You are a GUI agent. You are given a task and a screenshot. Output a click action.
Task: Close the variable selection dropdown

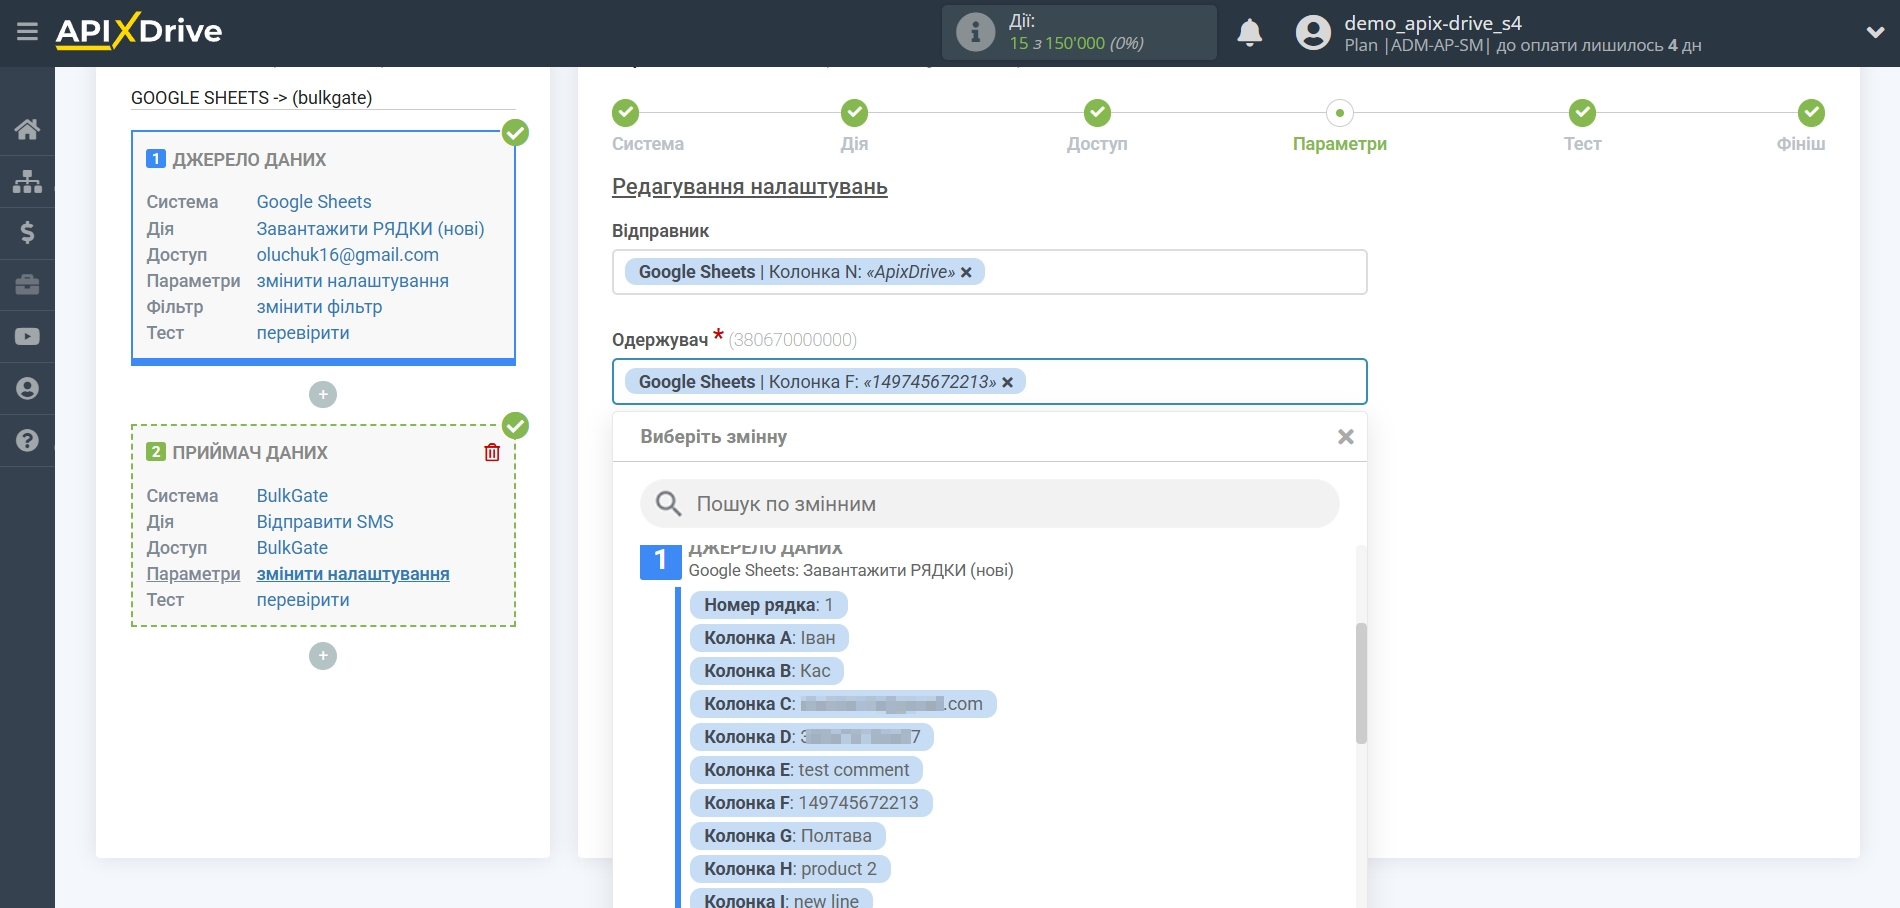[1345, 437]
